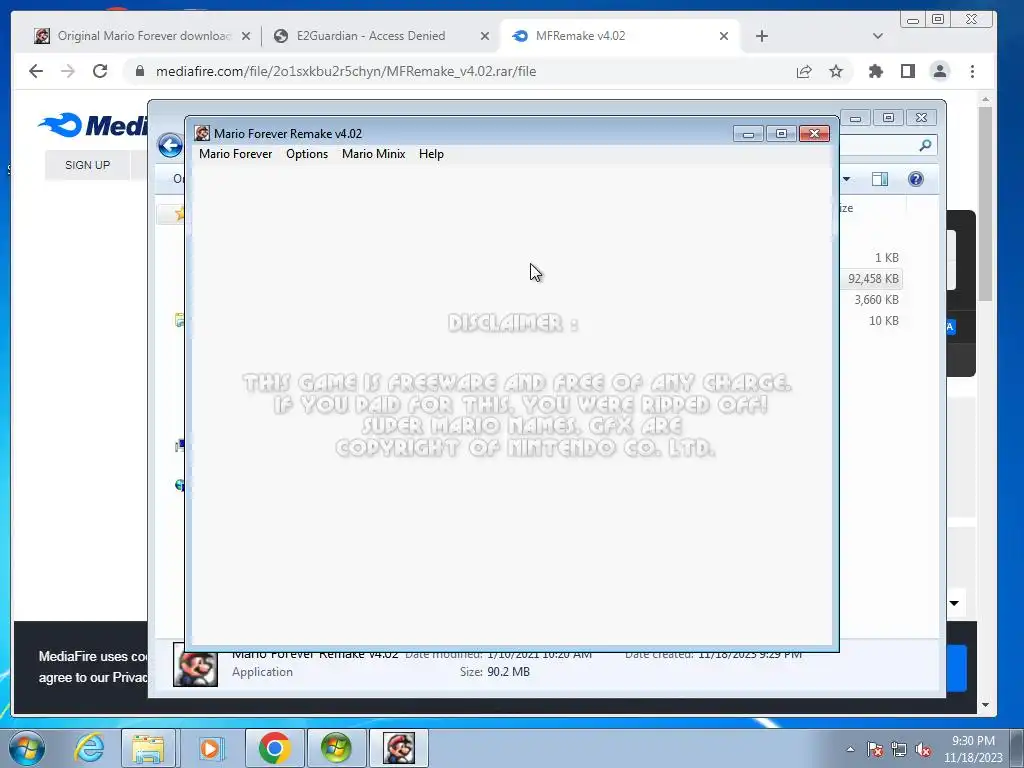Open the Help menu in the game
The width and height of the screenshot is (1024, 768).
[x=431, y=154]
